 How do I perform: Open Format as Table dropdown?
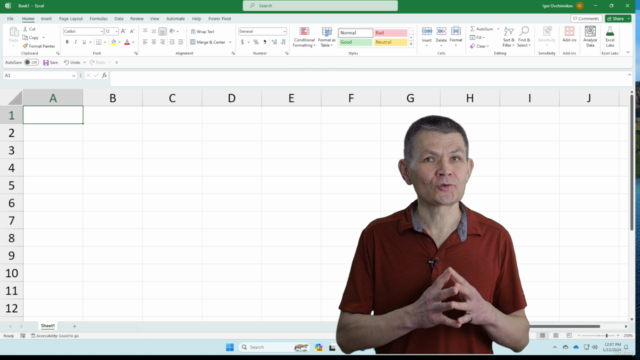point(327,37)
